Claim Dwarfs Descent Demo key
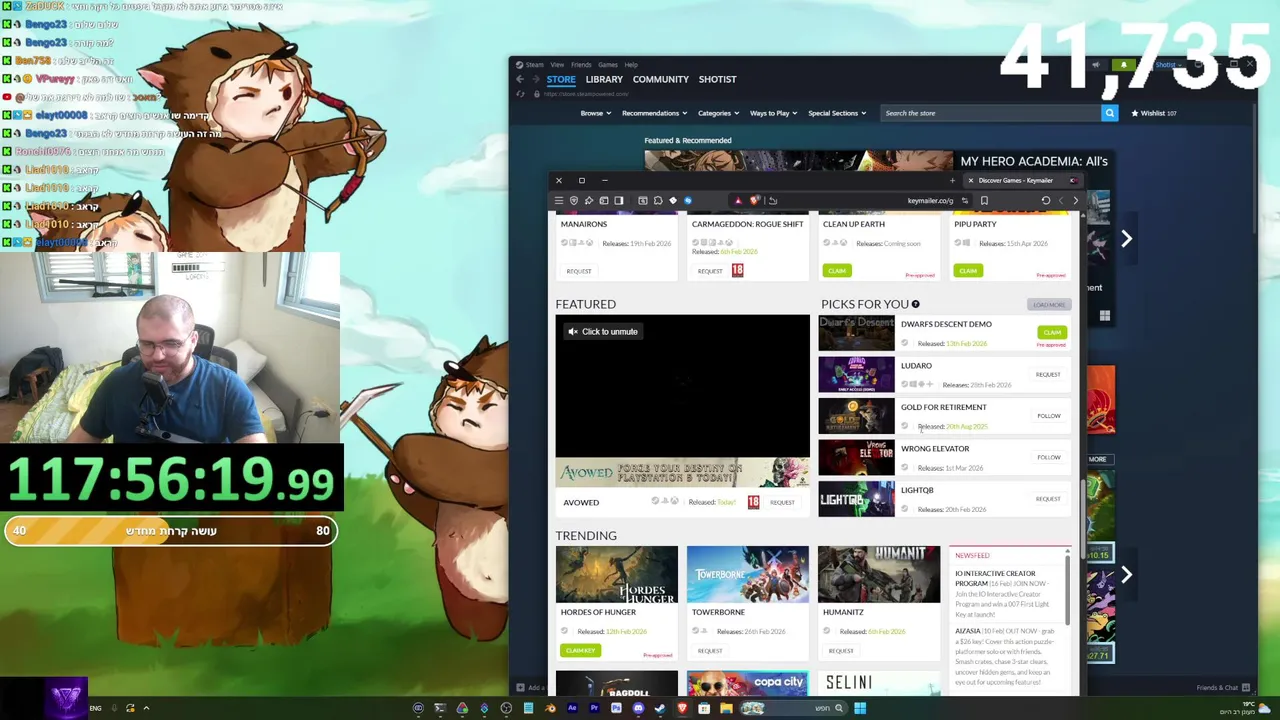 coord(1052,332)
